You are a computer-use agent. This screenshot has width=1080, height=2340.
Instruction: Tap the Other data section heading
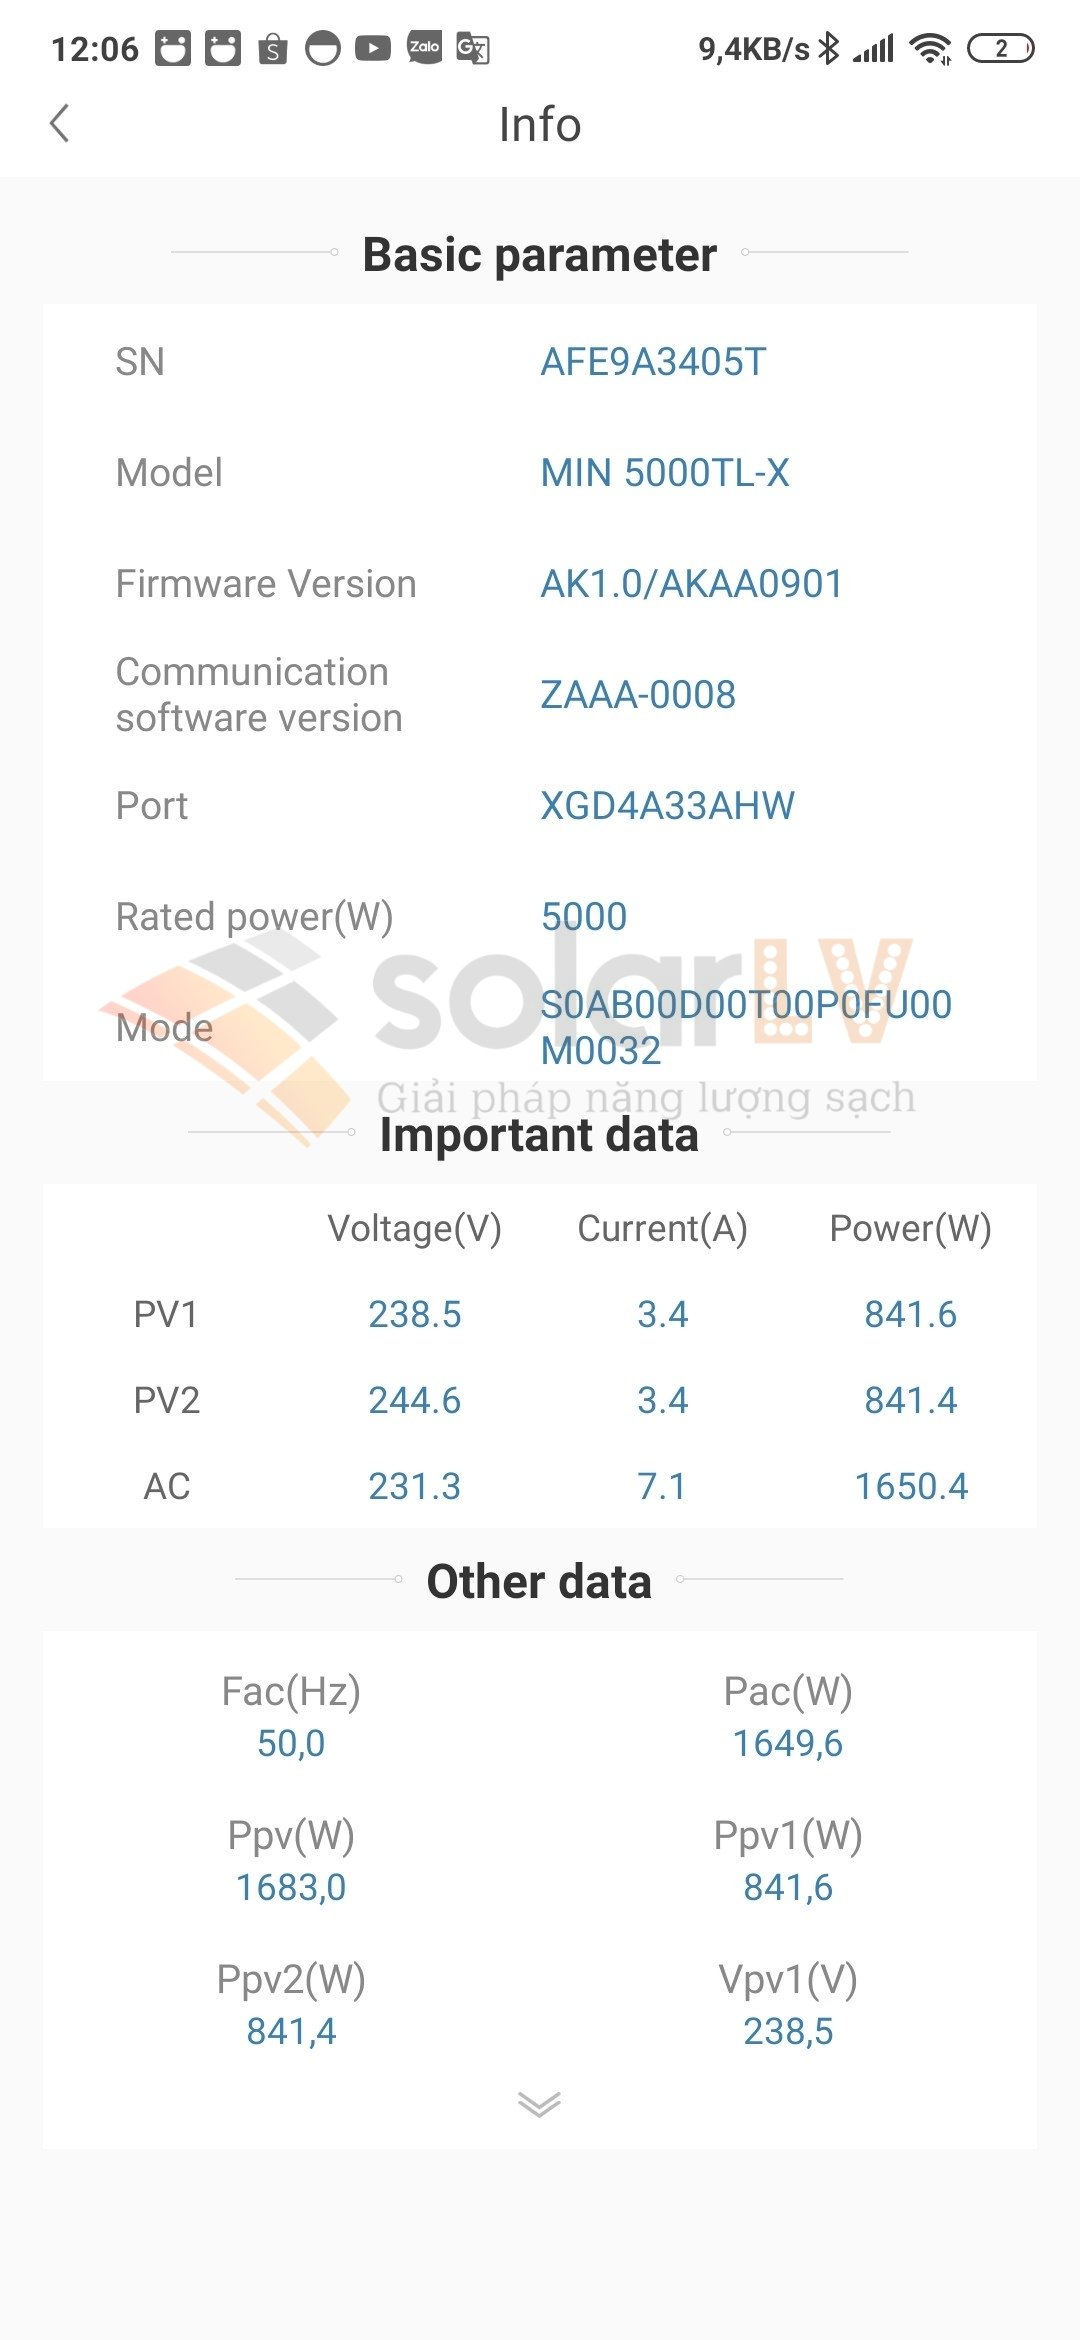pos(539,1581)
